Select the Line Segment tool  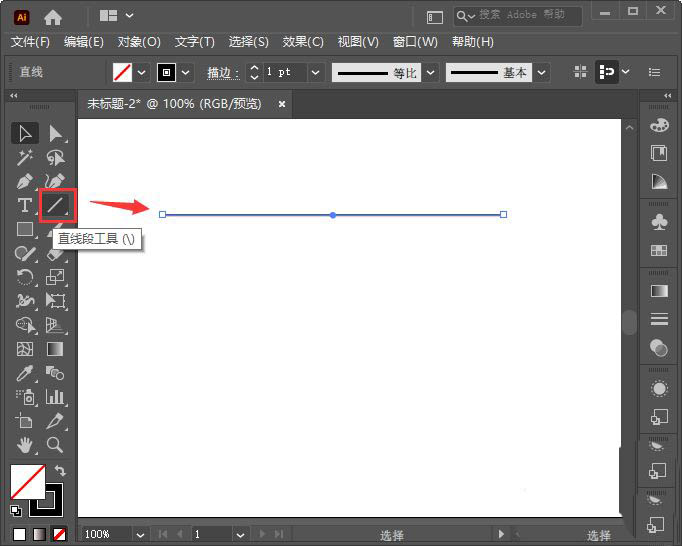[x=55, y=205]
